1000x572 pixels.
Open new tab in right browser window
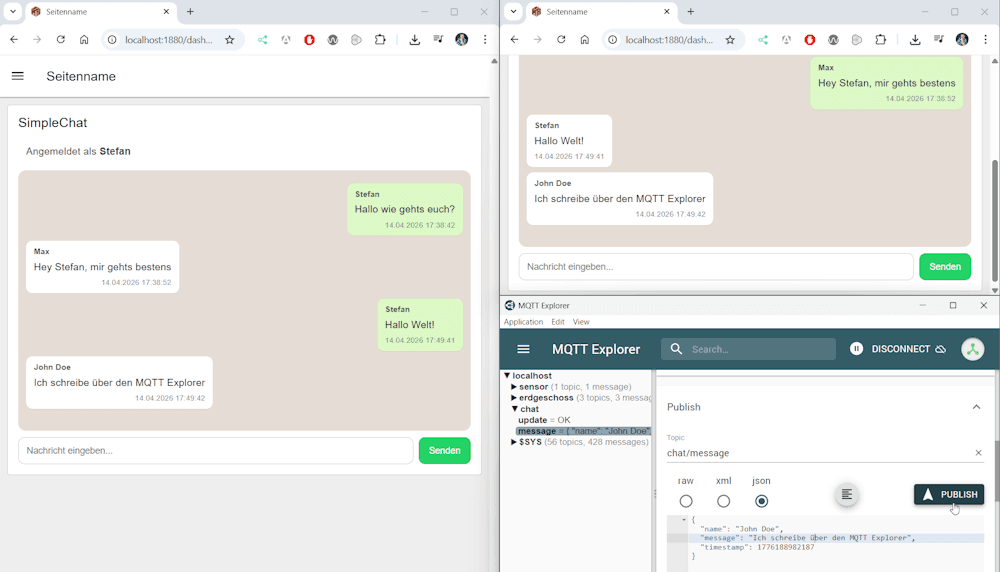(691, 11)
